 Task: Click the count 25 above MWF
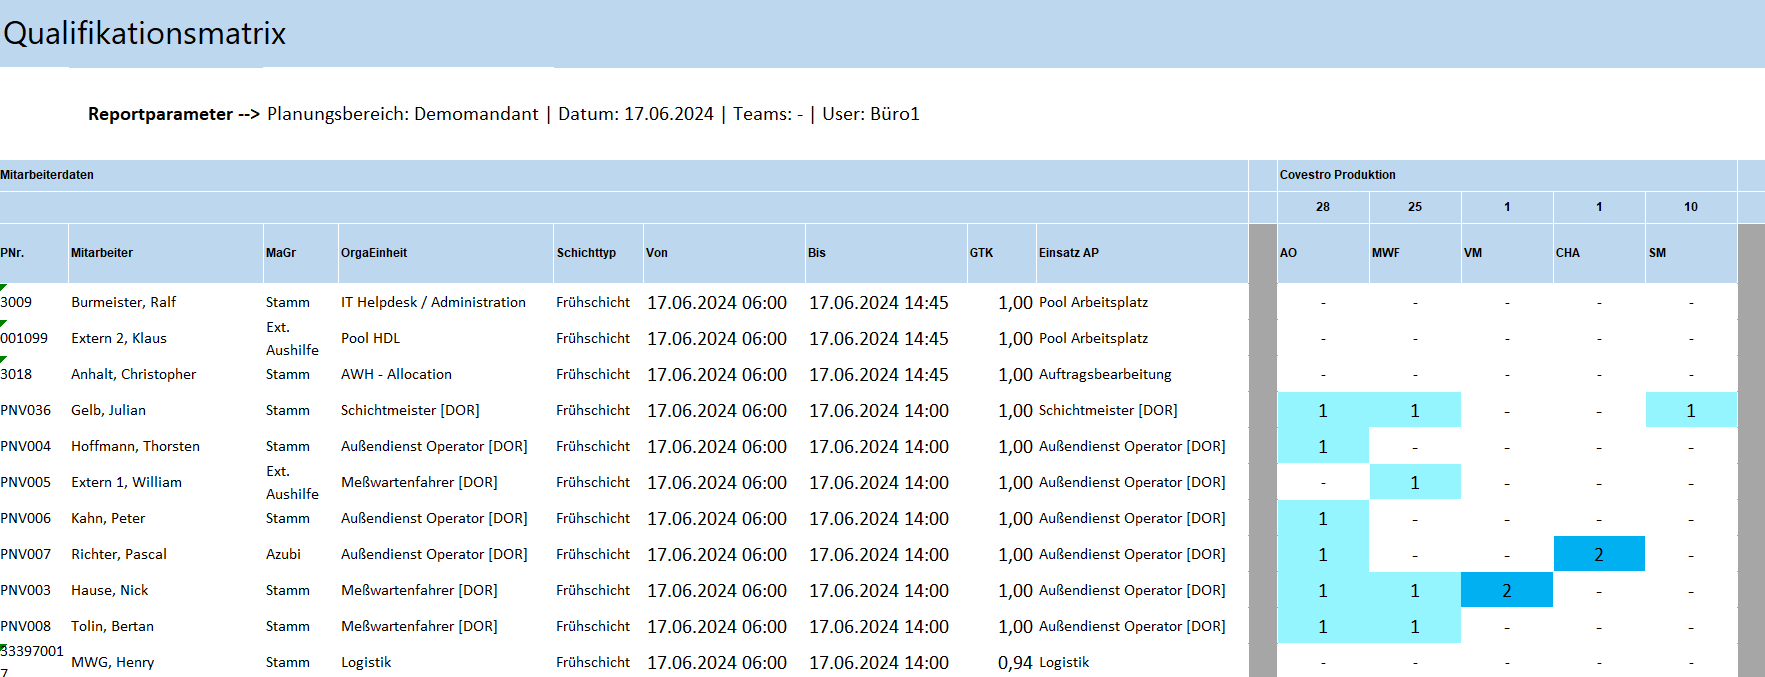point(1415,207)
